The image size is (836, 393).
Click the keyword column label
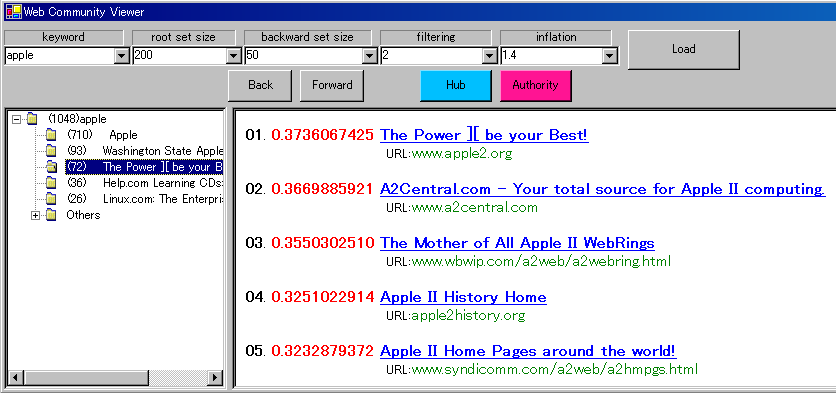click(x=63, y=37)
